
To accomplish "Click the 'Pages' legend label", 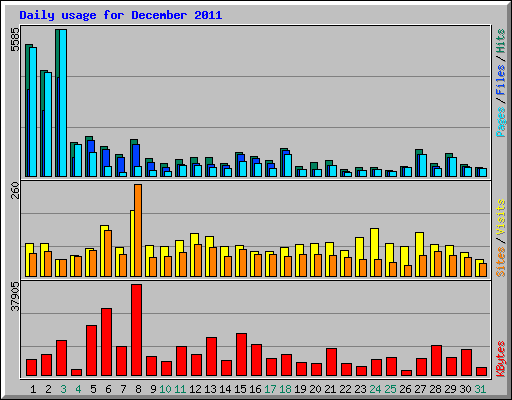I will 500,122.
